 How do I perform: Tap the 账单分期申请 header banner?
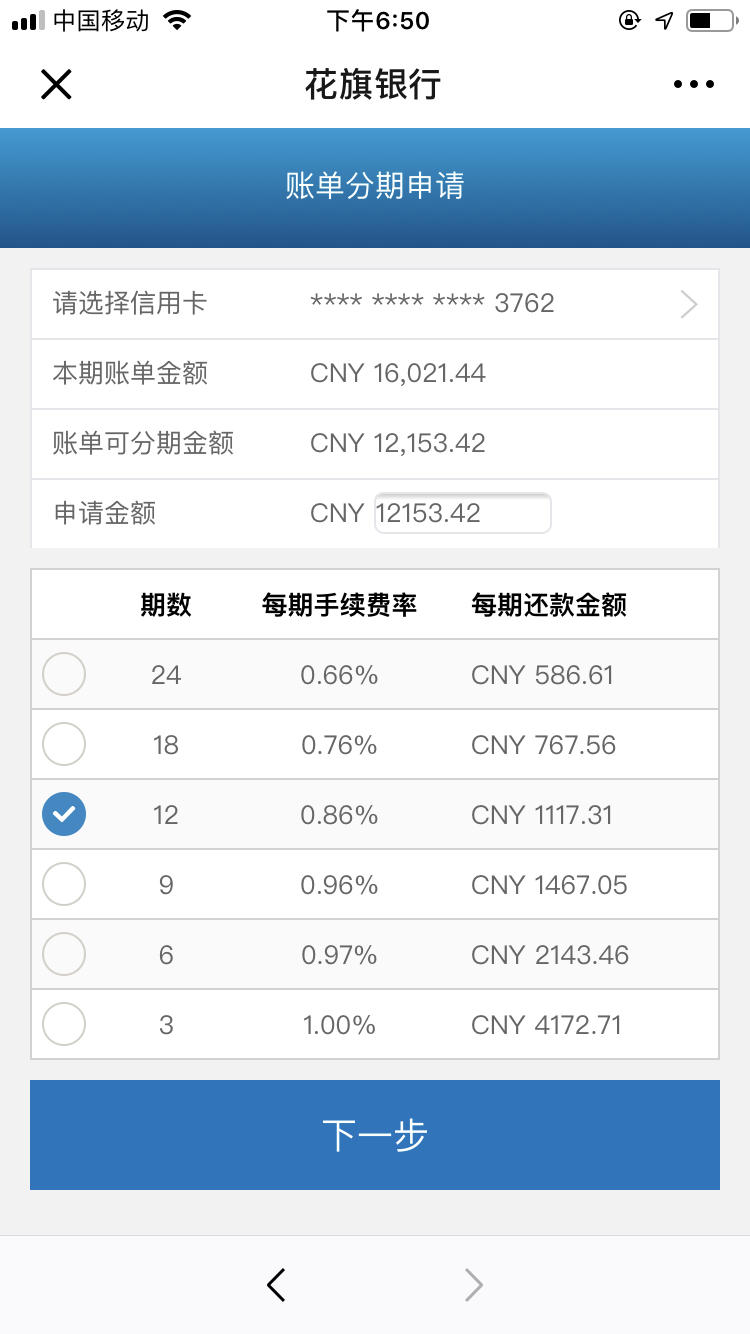(x=375, y=187)
